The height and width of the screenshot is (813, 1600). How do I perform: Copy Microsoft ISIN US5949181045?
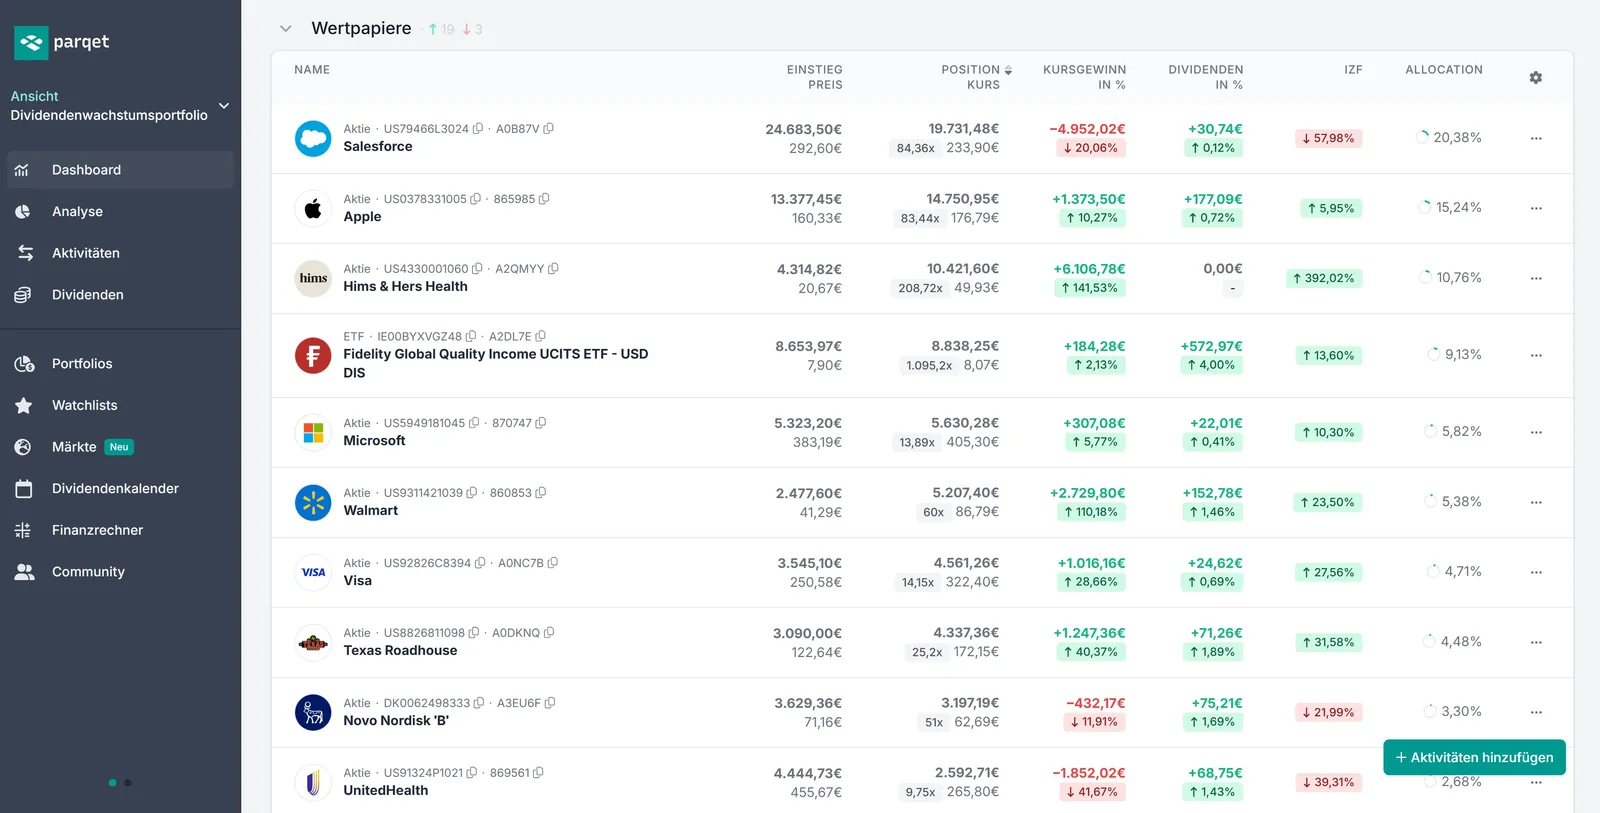(474, 423)
